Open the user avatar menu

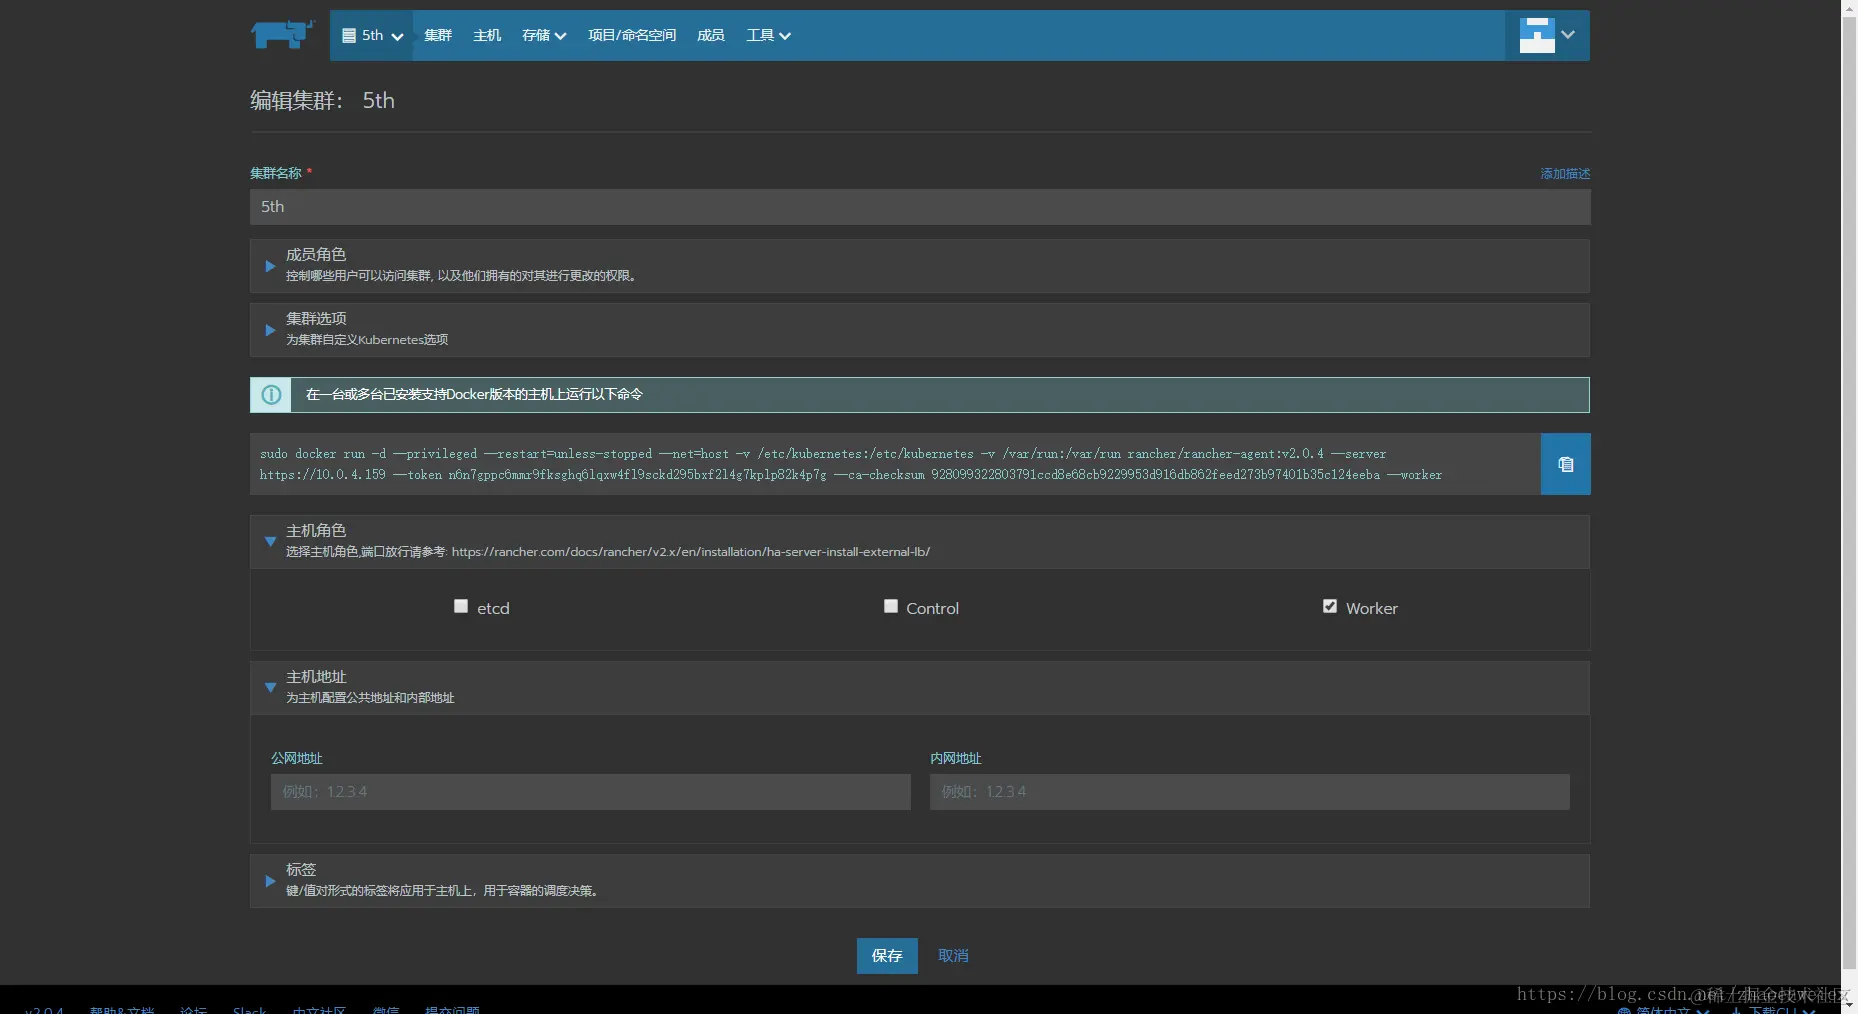[x=1537, y=35]
